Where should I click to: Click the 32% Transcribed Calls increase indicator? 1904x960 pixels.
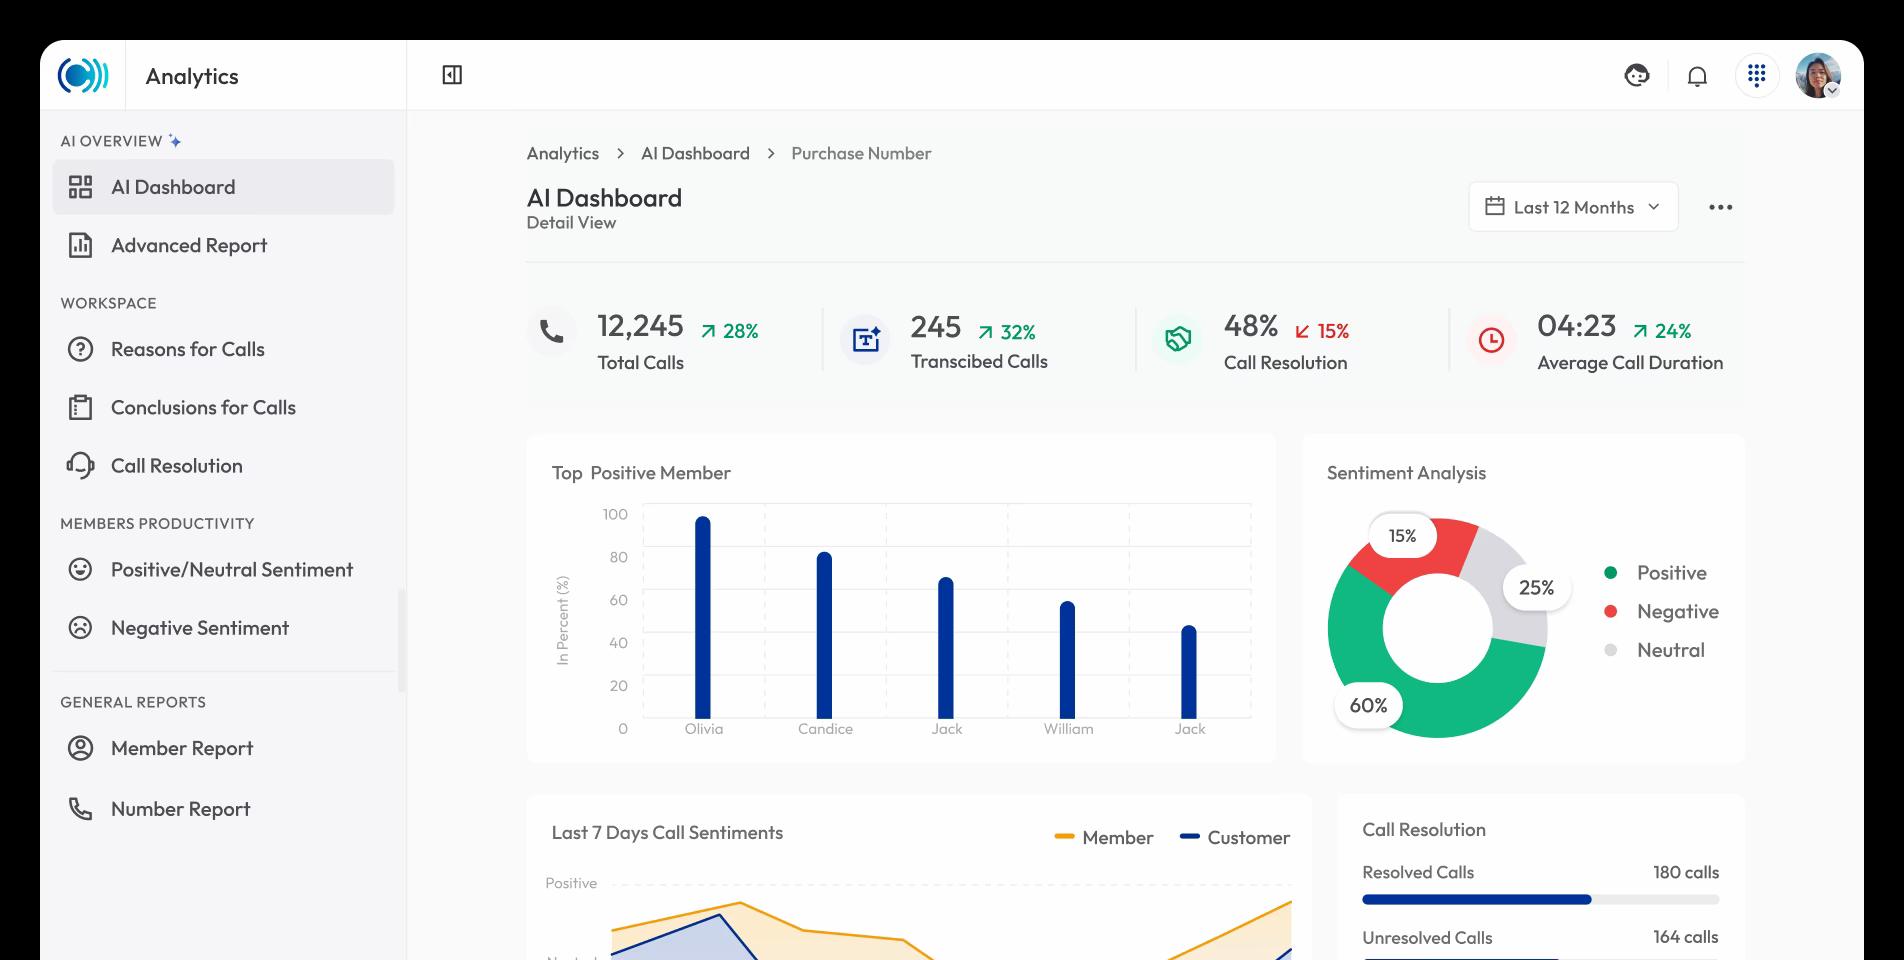1006,332
